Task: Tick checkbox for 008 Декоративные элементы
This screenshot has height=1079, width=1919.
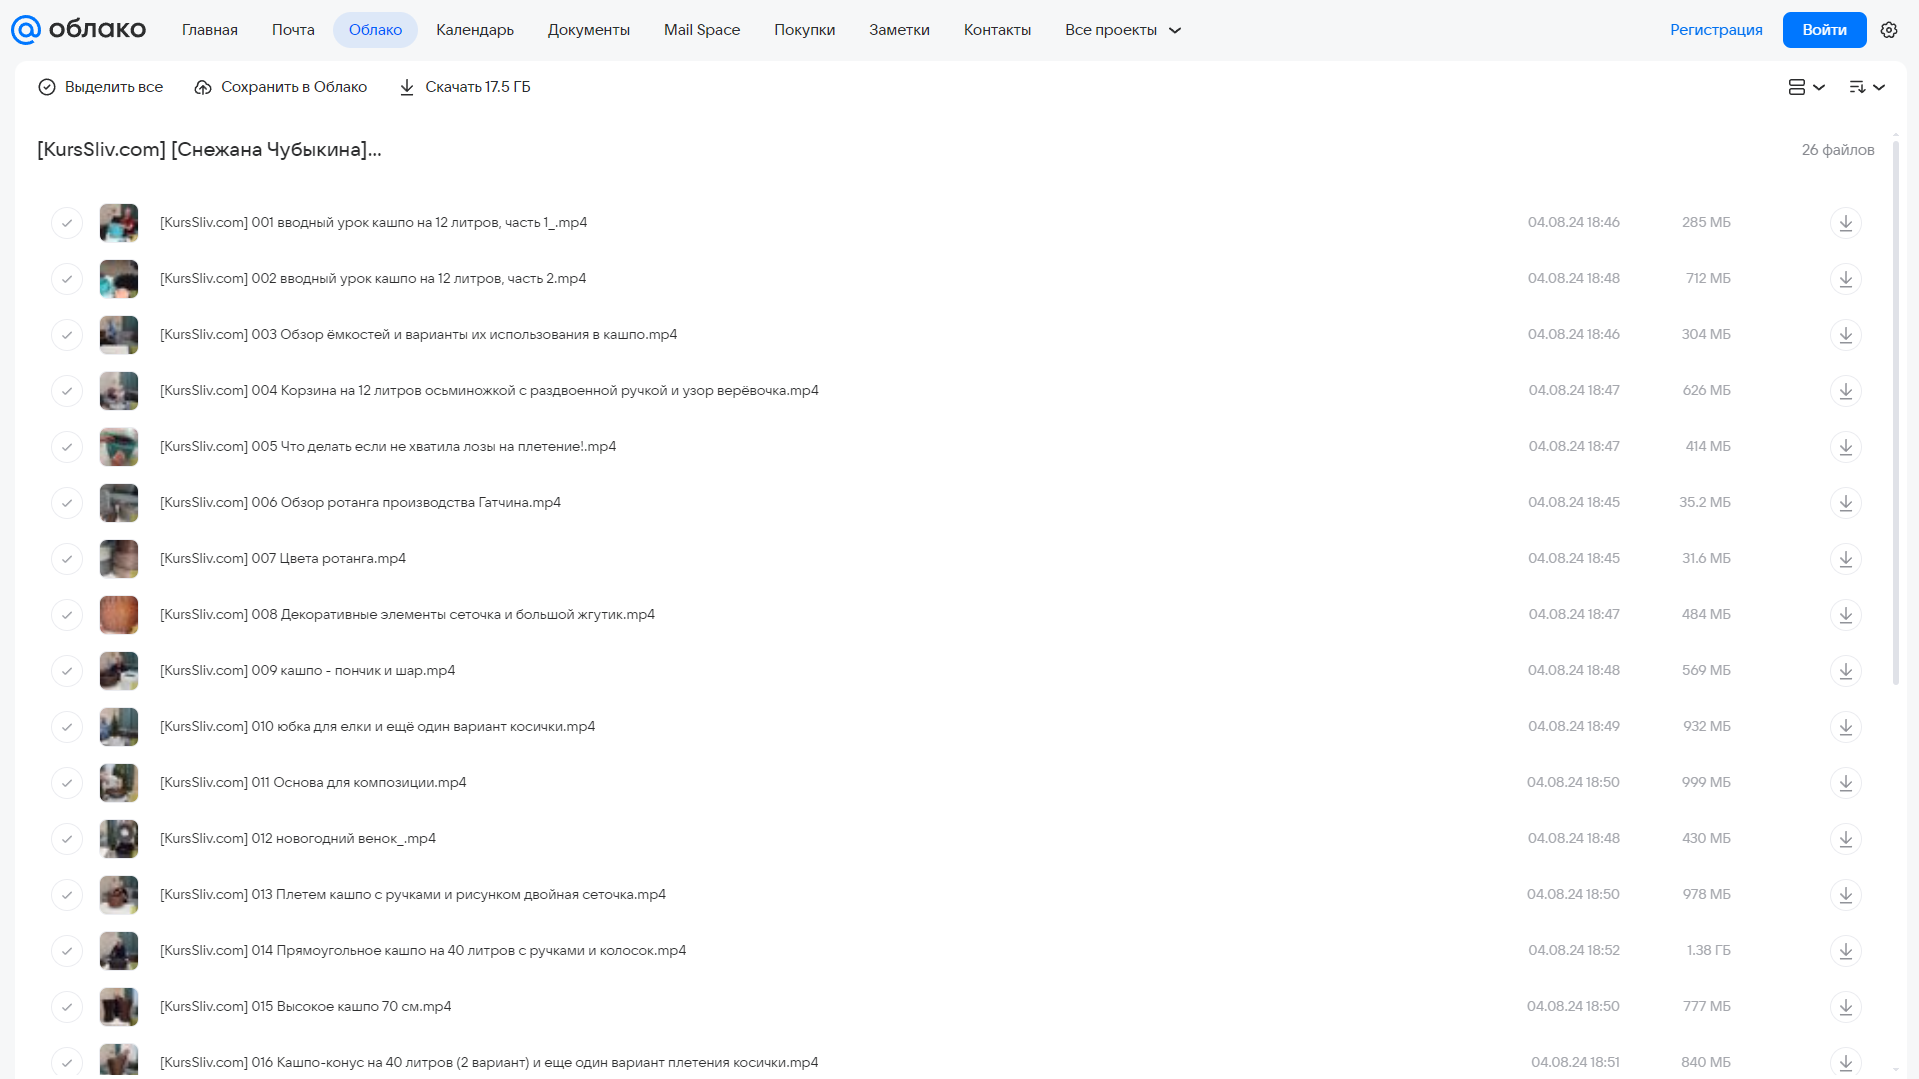Action: [67, 615]
